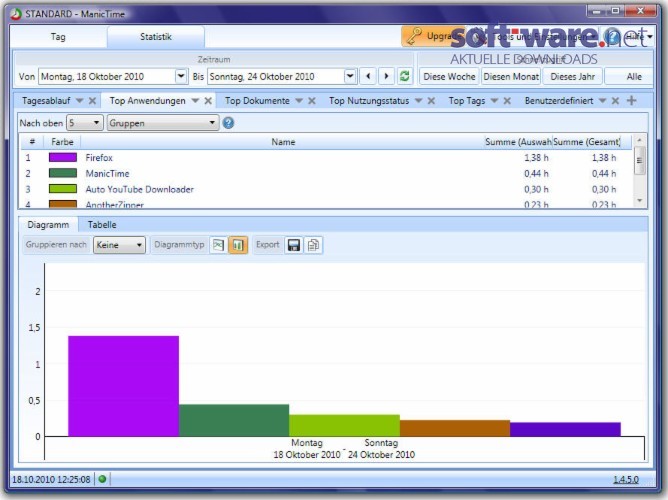Screen dimensions: 668x500
Task: Click Dieses Jahr button
Action: [x=573, y=77]
